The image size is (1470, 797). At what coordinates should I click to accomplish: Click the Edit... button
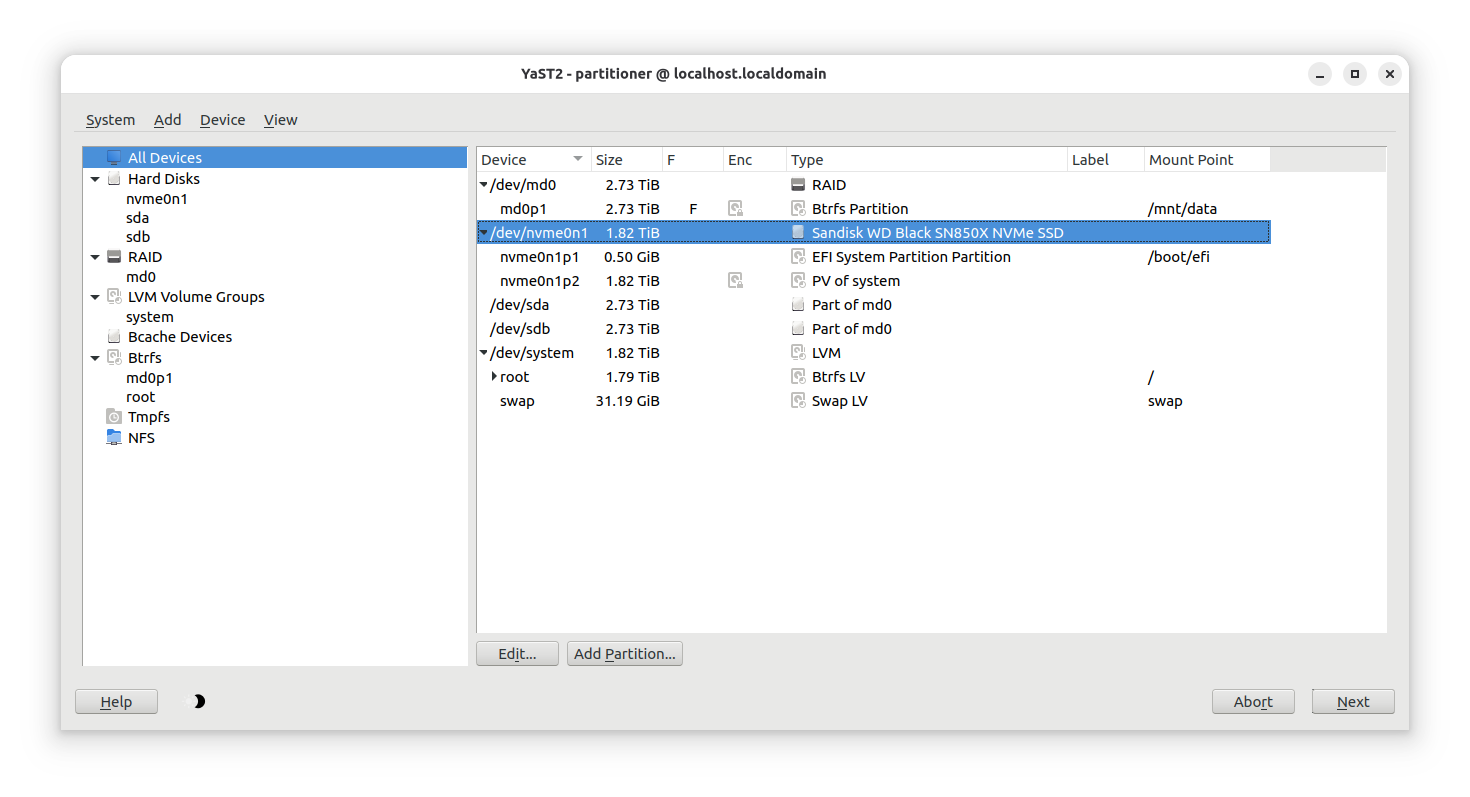tap(518, 654)
